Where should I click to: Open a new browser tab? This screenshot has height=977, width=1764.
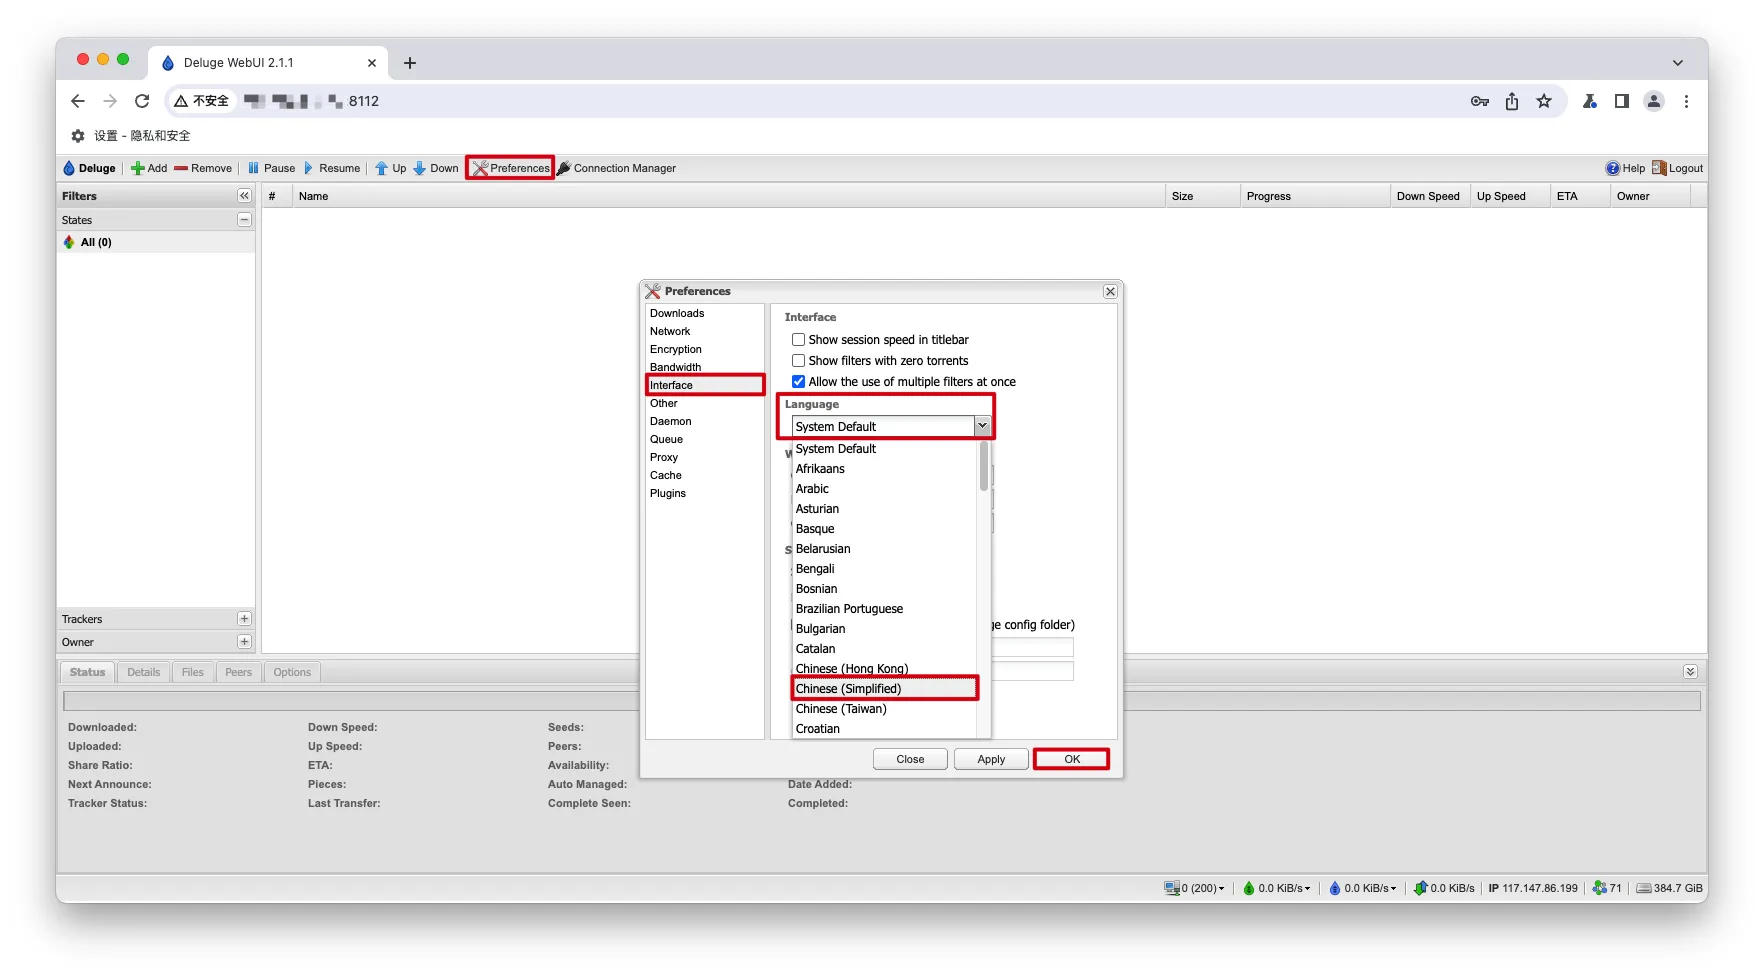(x=410, y=63)
